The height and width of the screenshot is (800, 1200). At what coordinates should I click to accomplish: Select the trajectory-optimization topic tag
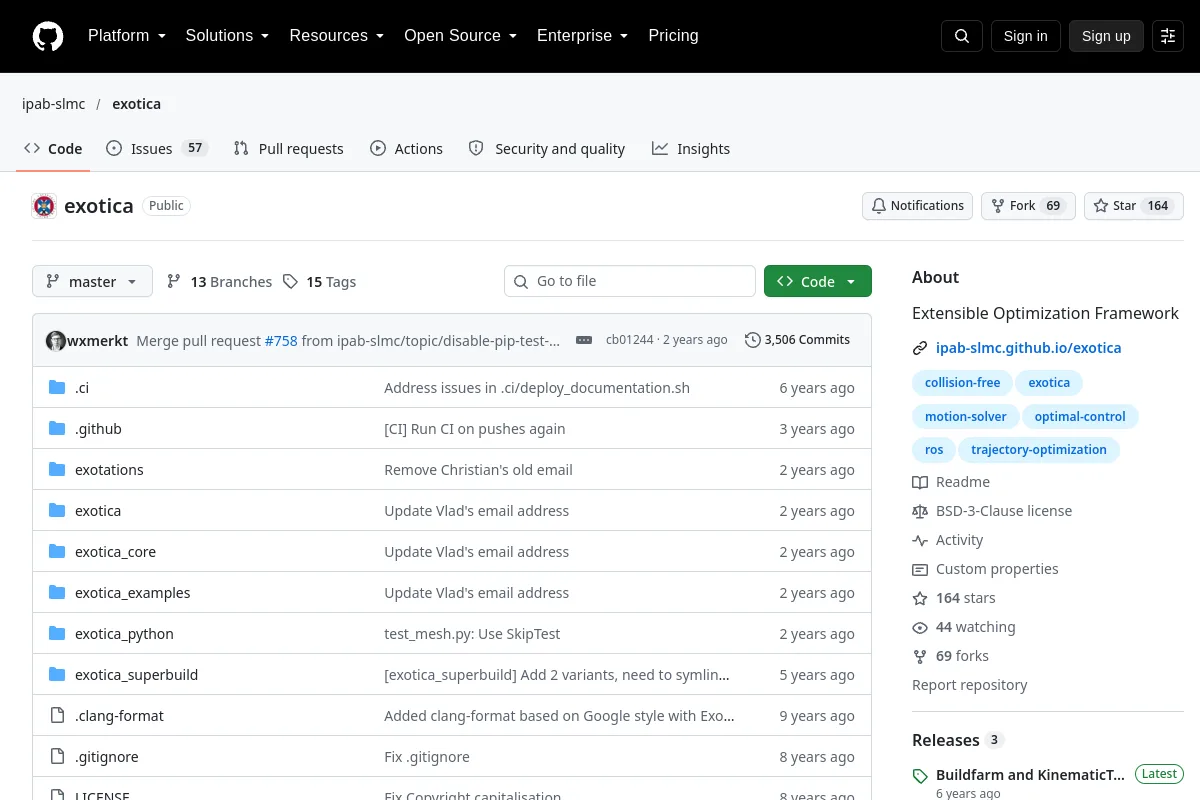pos(1039,450)
